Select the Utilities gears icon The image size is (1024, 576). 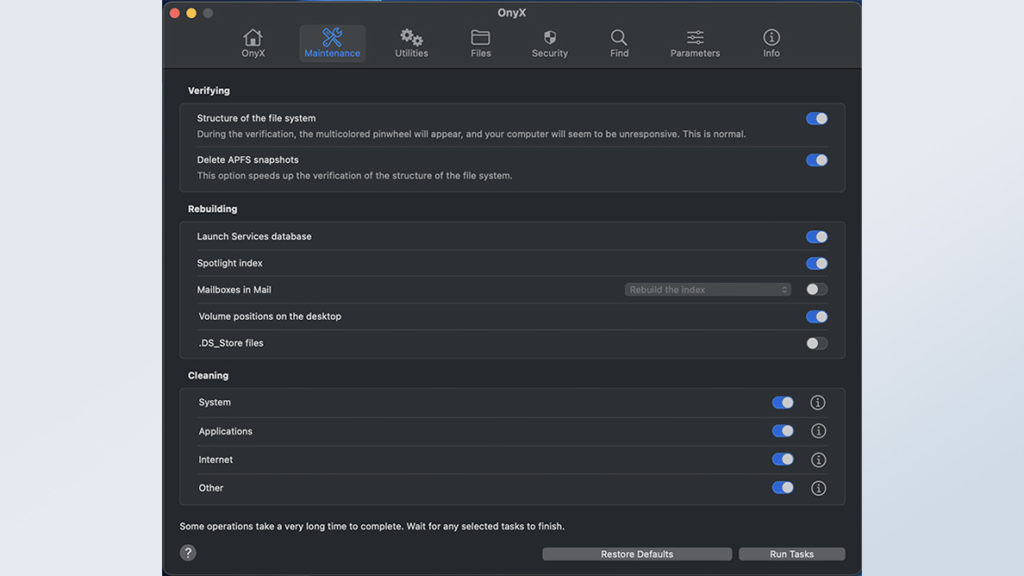tap(411, 38)
